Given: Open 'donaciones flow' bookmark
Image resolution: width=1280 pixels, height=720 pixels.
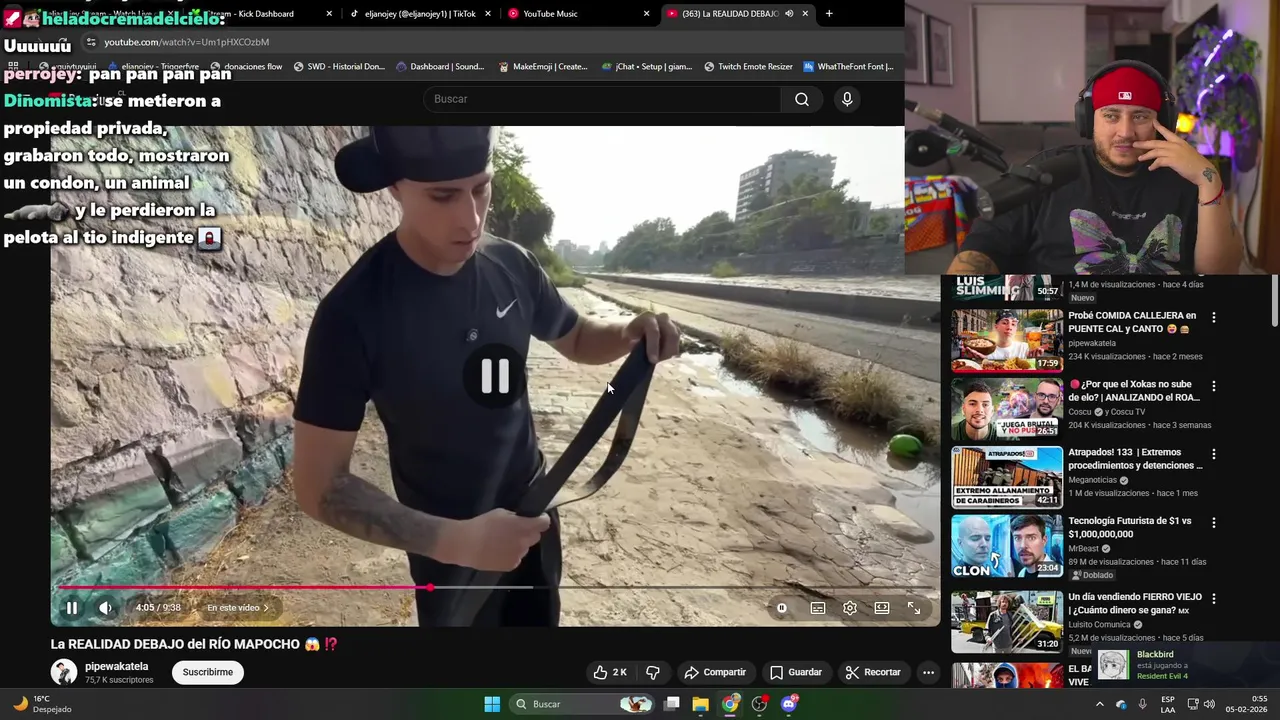Looking at the screenshot, I should coord(246,67).
